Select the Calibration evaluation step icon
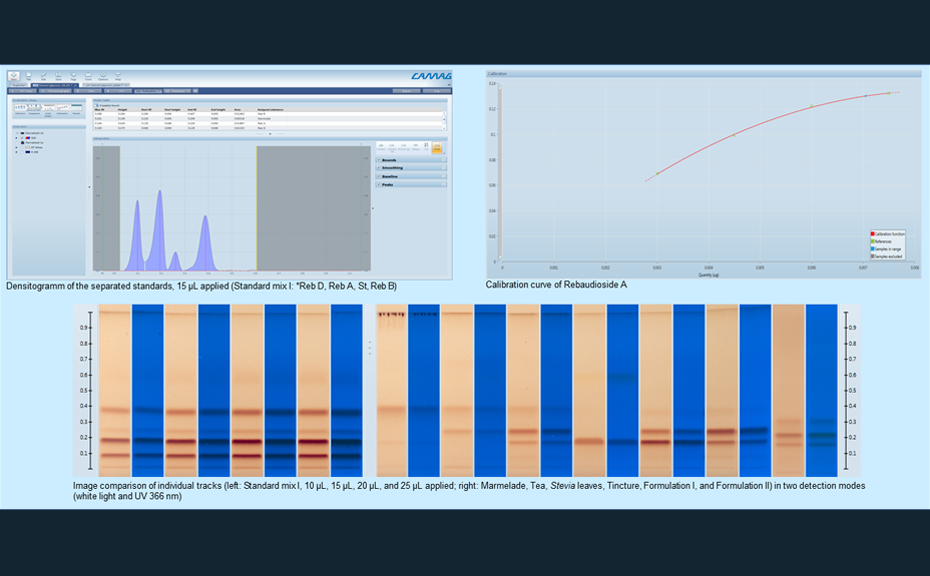Image resolution: width=930 pixels, height=576 pixels. point(62,108)
